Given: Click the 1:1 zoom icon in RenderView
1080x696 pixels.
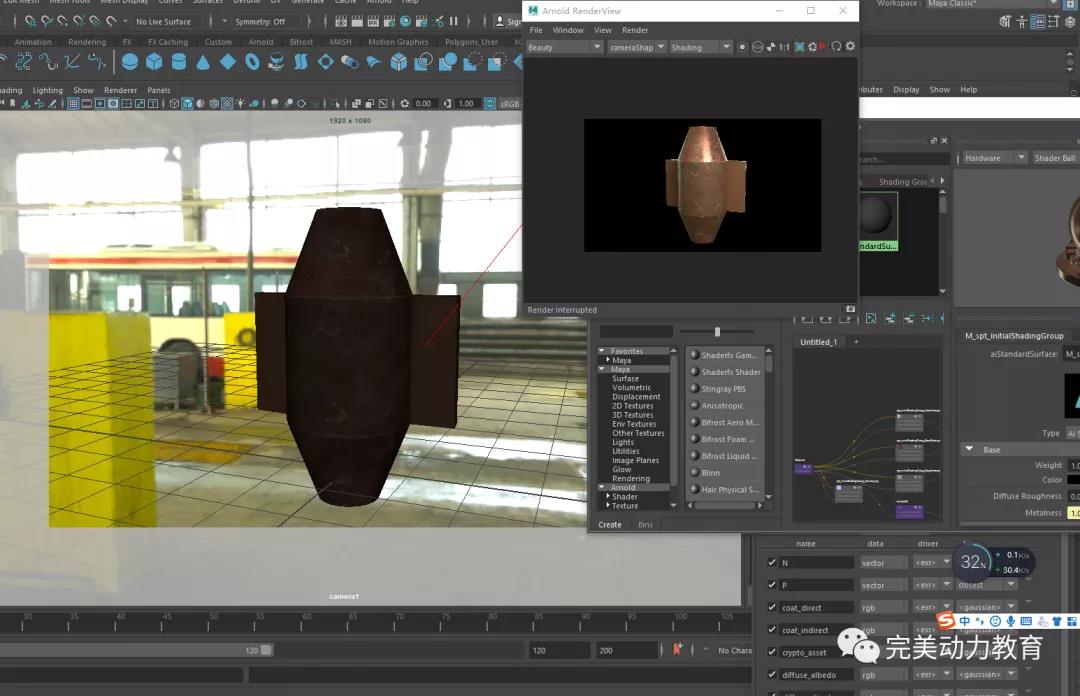Looking at the screenshot, I should pos(784,47).
